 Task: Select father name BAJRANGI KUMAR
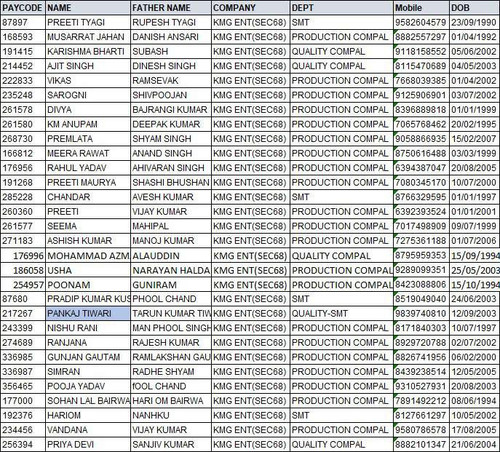(171, 110)
